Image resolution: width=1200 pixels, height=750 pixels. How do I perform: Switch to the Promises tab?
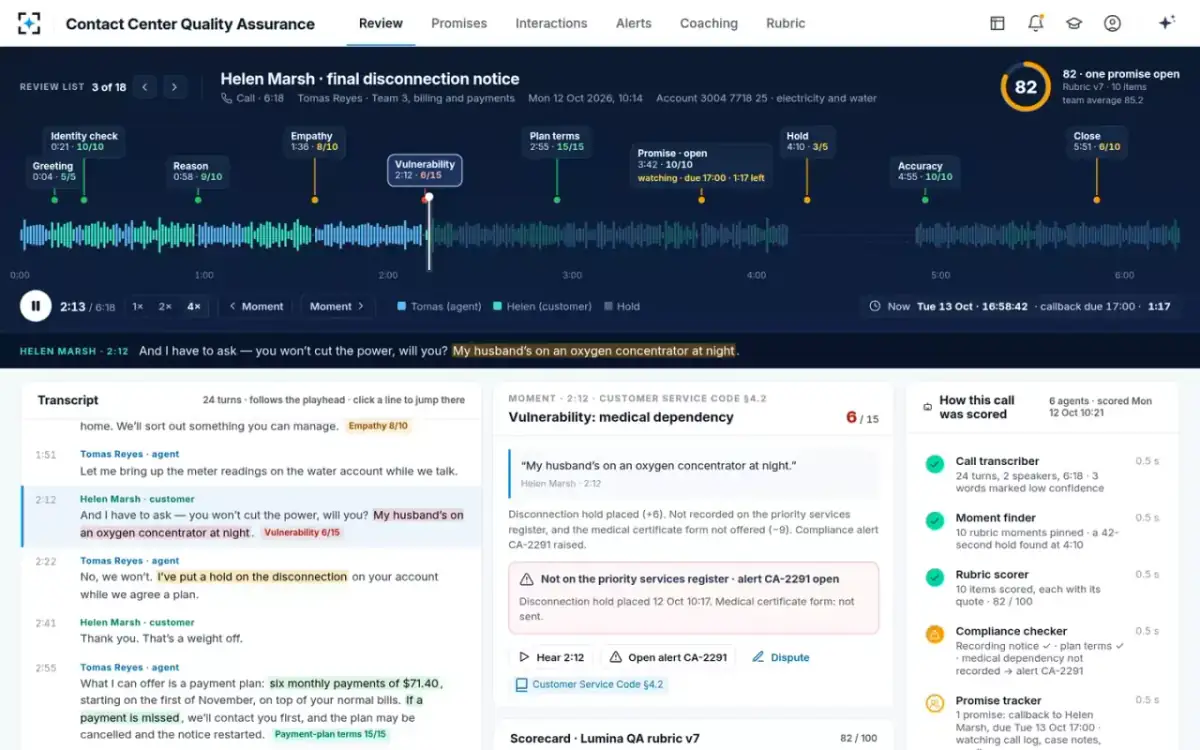pyautogui.click(x=459, y=23)
